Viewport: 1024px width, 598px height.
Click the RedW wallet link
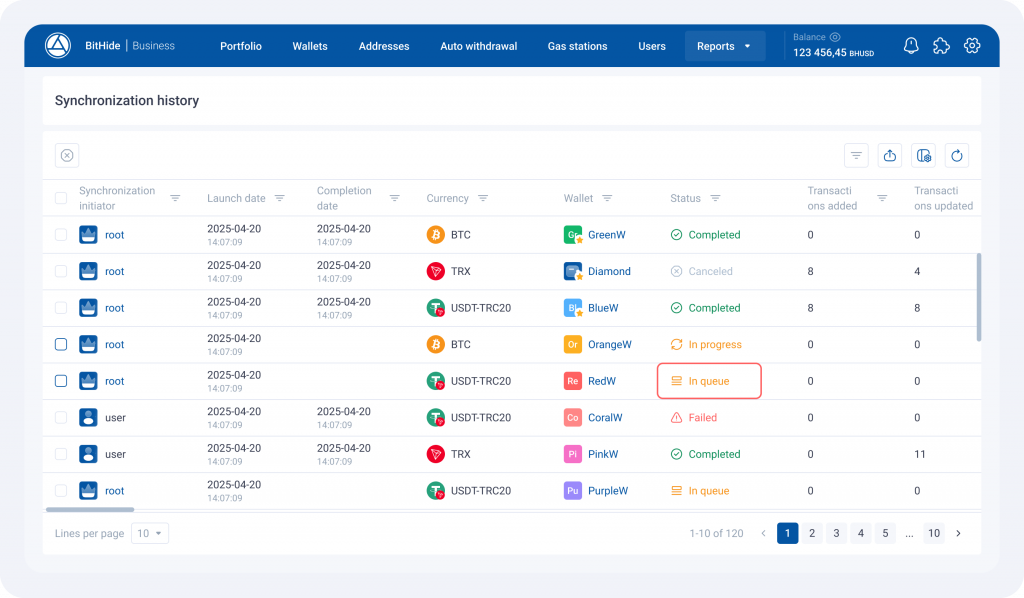point(602,381)
